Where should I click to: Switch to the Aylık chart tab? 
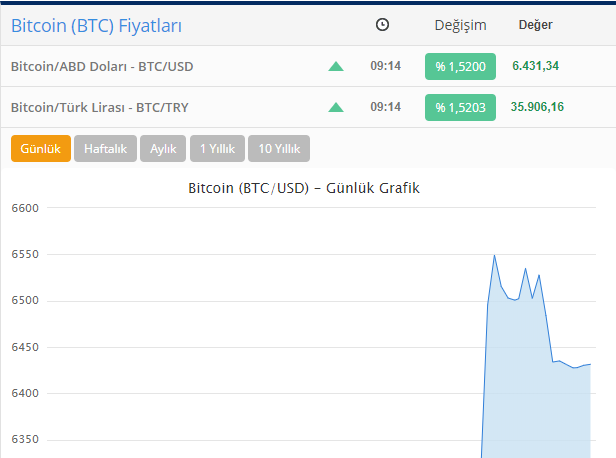pyautogui.click(x=163, y=148)
